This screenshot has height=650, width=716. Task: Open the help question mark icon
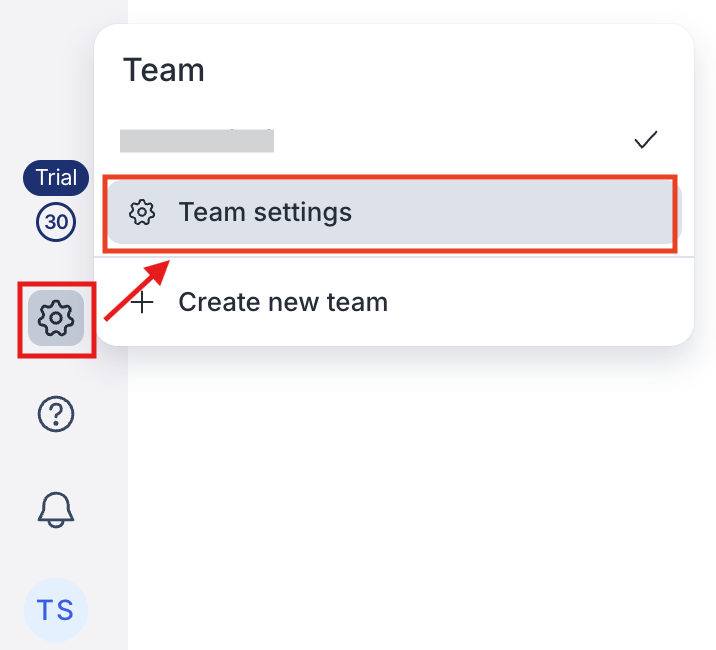[56, 413]
